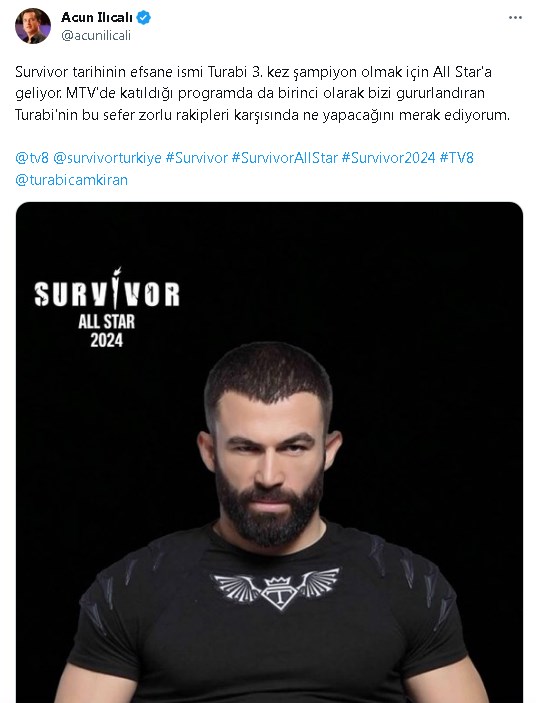Viewport: 536px width, 703px height.
Task: Click the #TV8 hashtag
Action: click(x=456, y=158)
